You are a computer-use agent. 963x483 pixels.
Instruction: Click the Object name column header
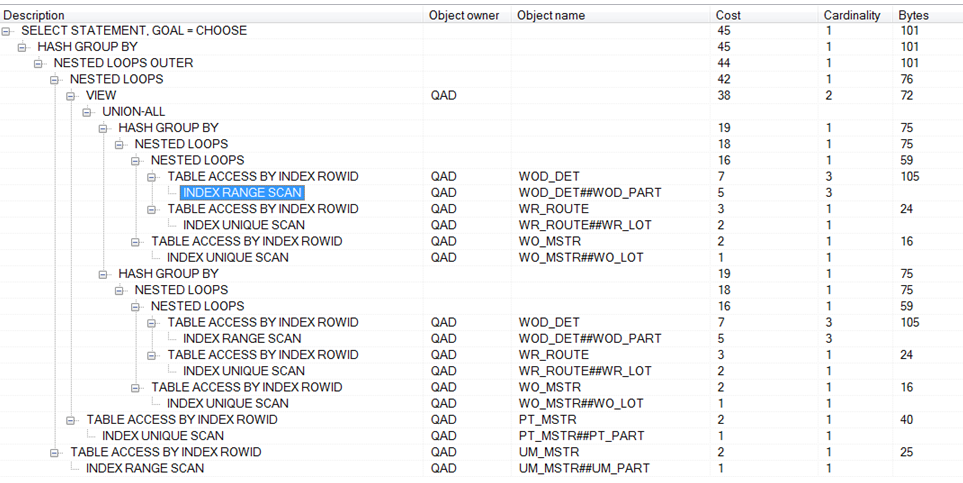tap(551, 15)
